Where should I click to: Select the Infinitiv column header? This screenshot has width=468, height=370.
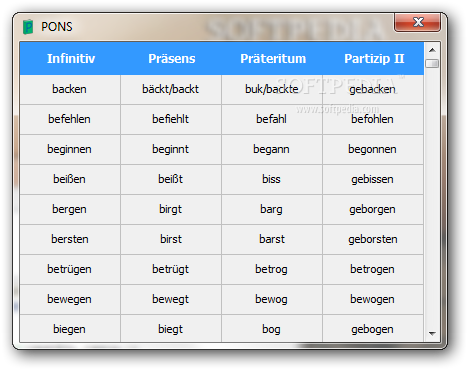pos(71,59)
